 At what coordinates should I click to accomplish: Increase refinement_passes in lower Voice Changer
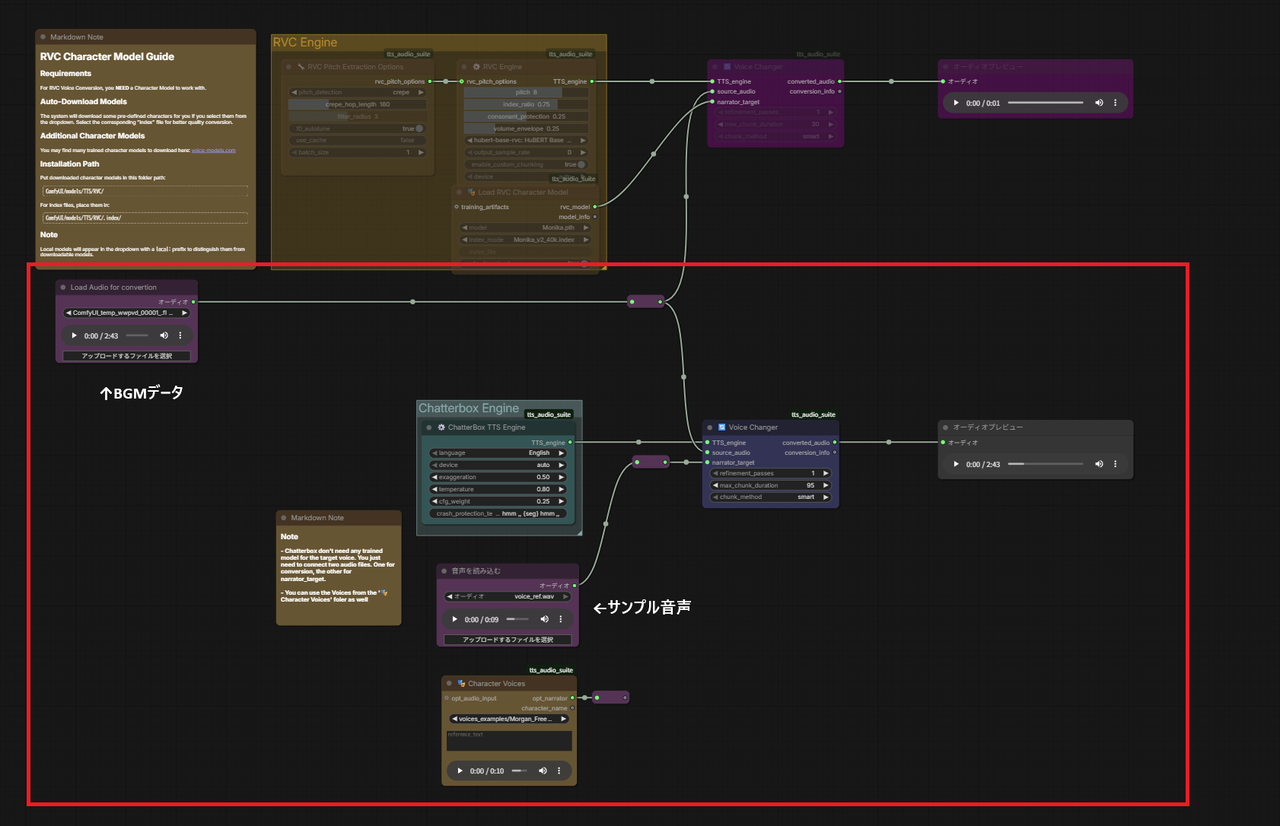tap(825, 473)
